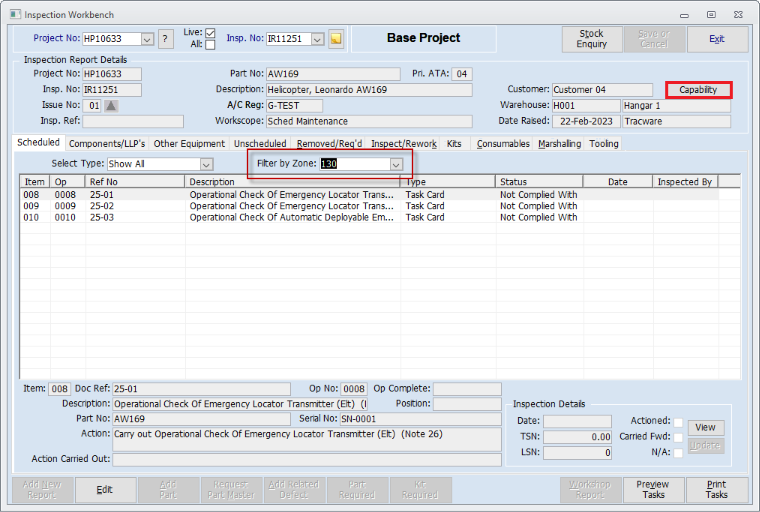
Task: Click the yellow note icon beside Insp. No
Action: 336,39
